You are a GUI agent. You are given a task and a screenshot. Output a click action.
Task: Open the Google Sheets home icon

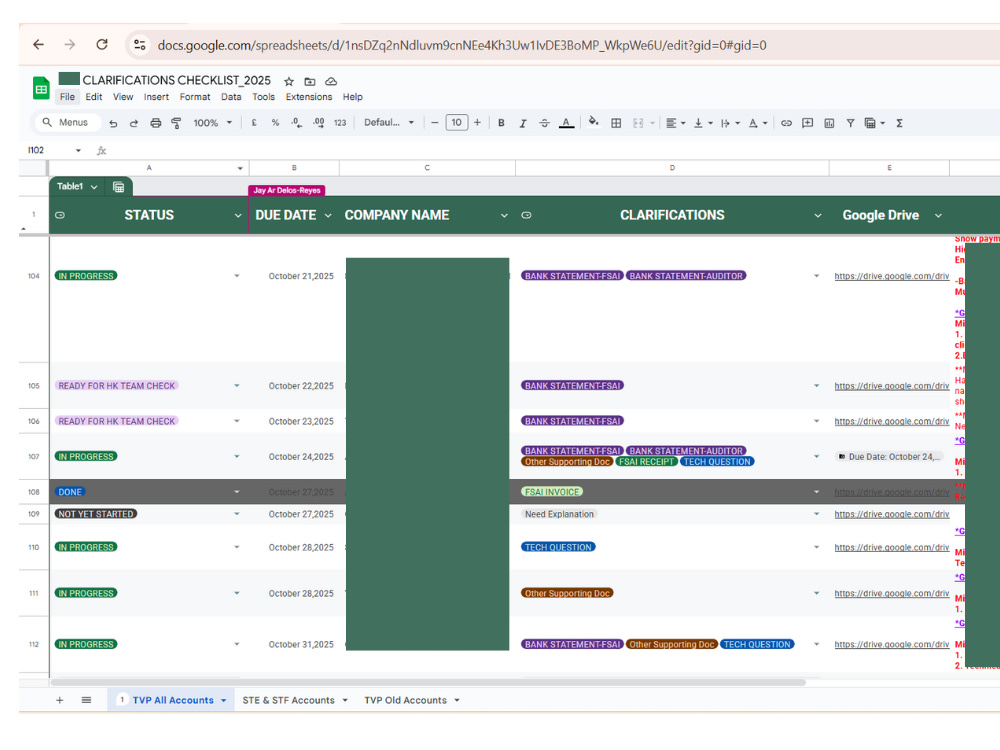tap(41, 88)
